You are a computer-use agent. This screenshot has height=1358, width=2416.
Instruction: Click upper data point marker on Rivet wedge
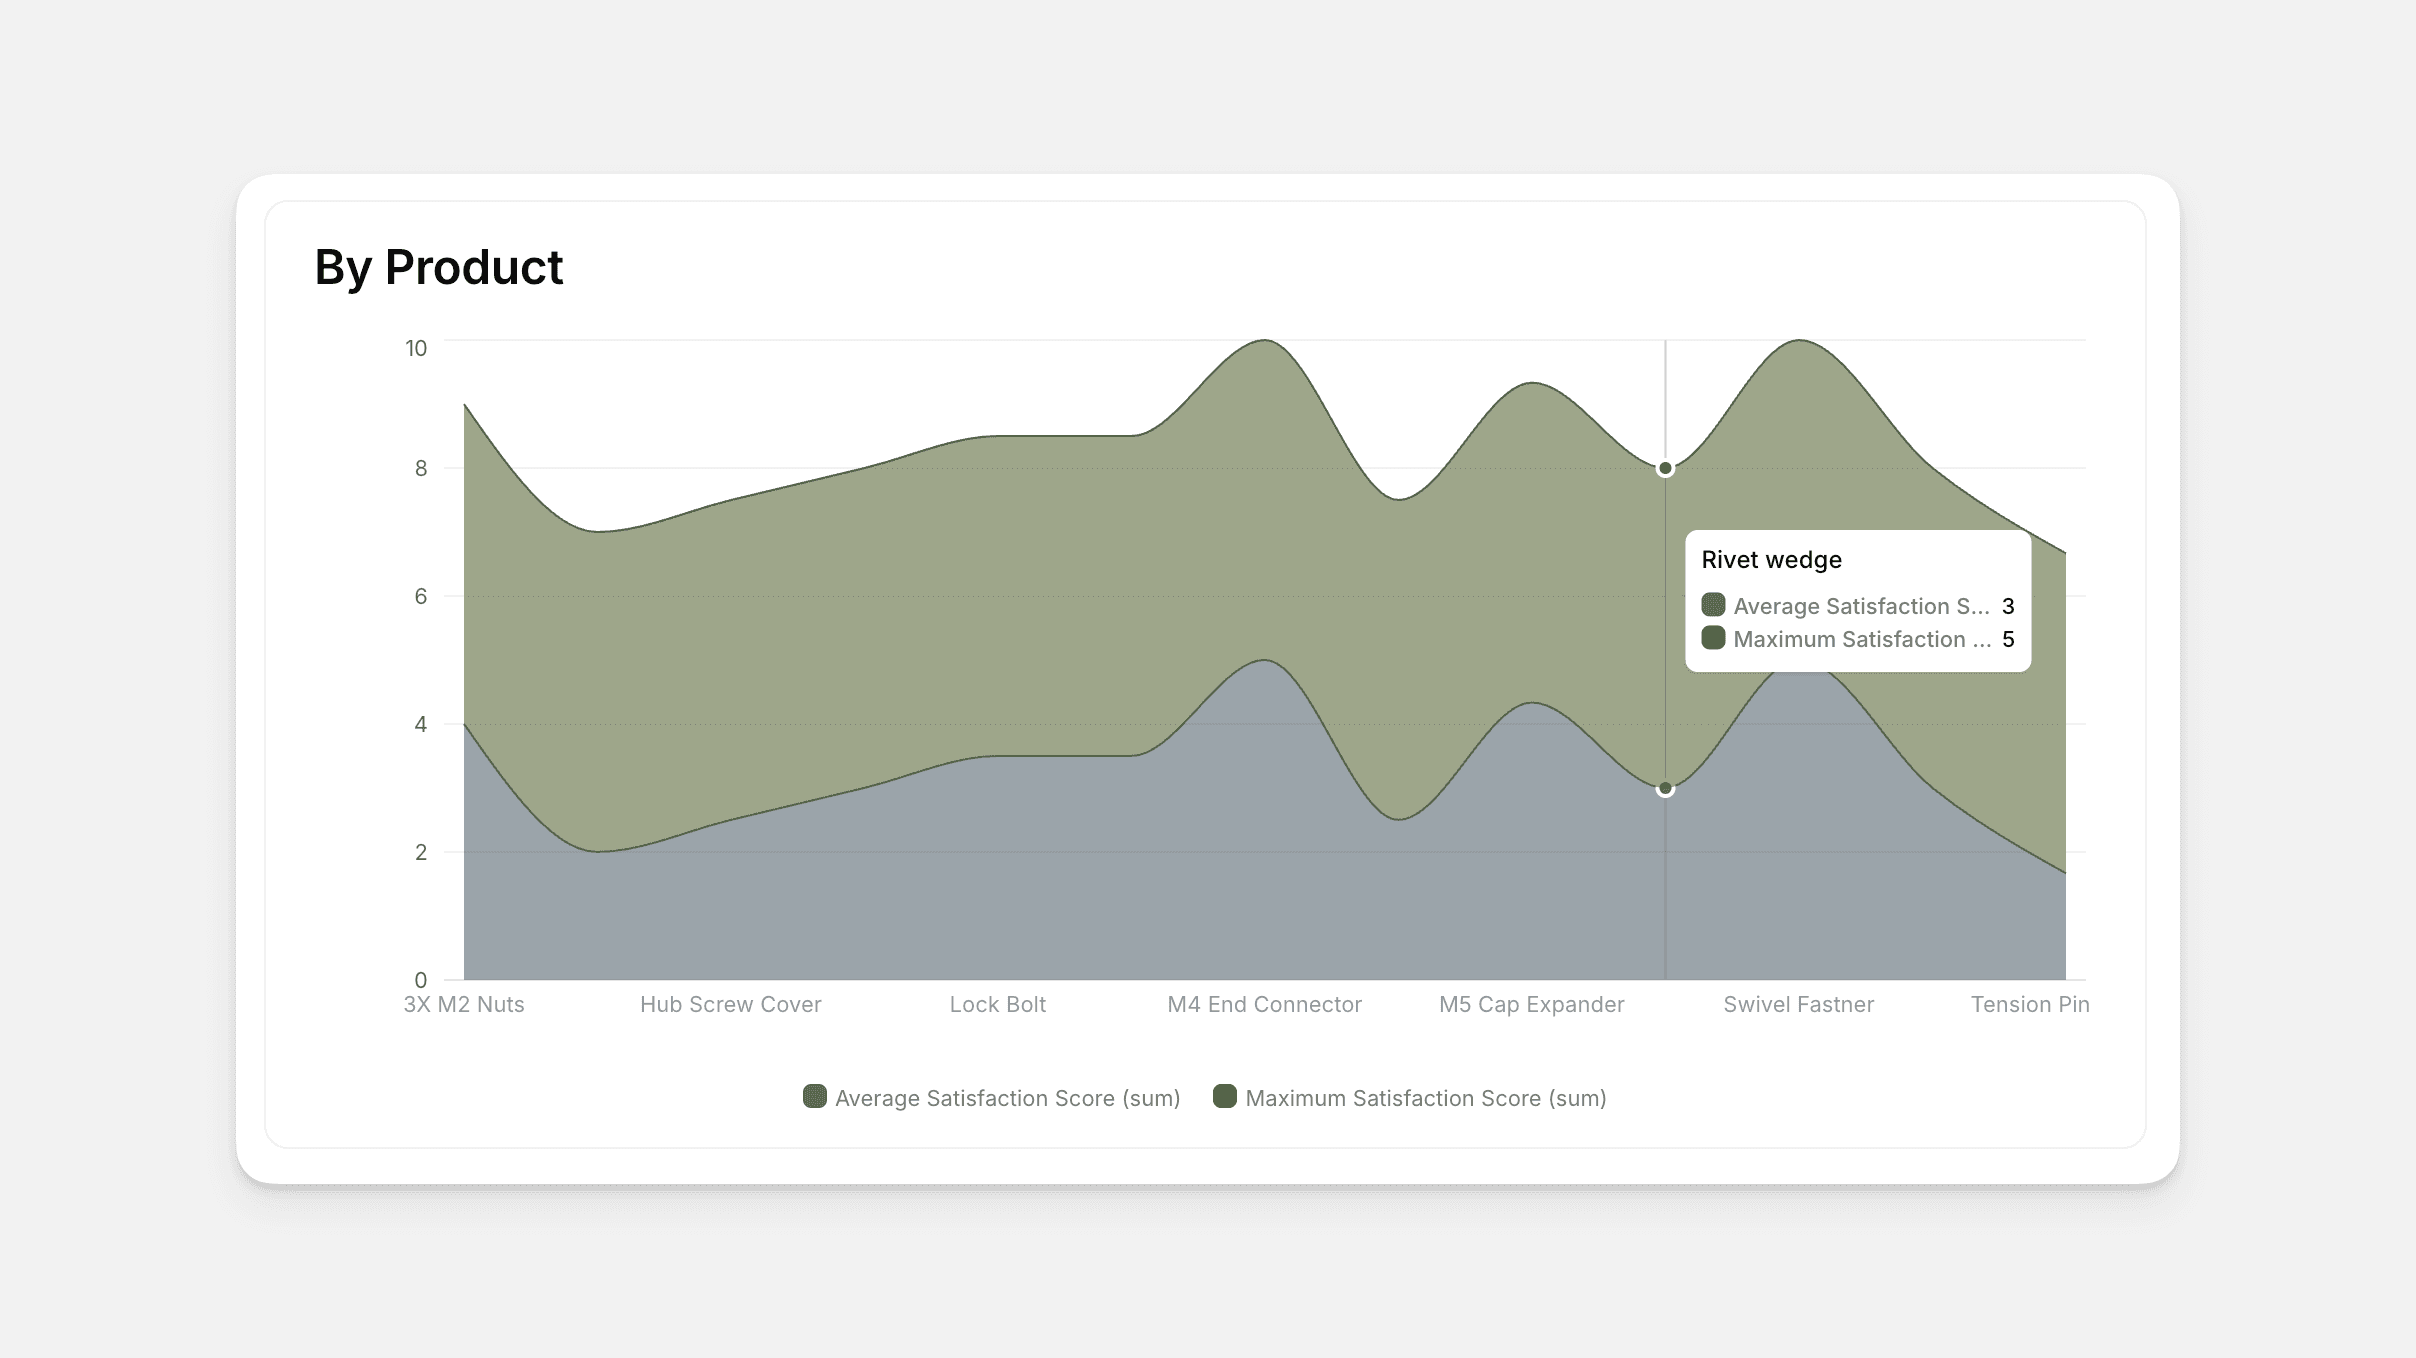1665,468
